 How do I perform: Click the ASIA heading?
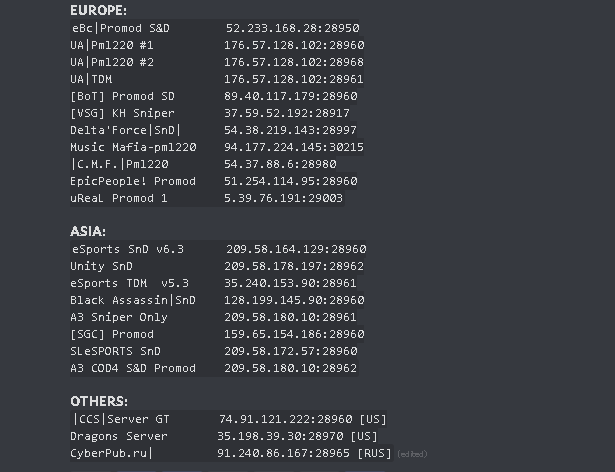pos(88,231)
